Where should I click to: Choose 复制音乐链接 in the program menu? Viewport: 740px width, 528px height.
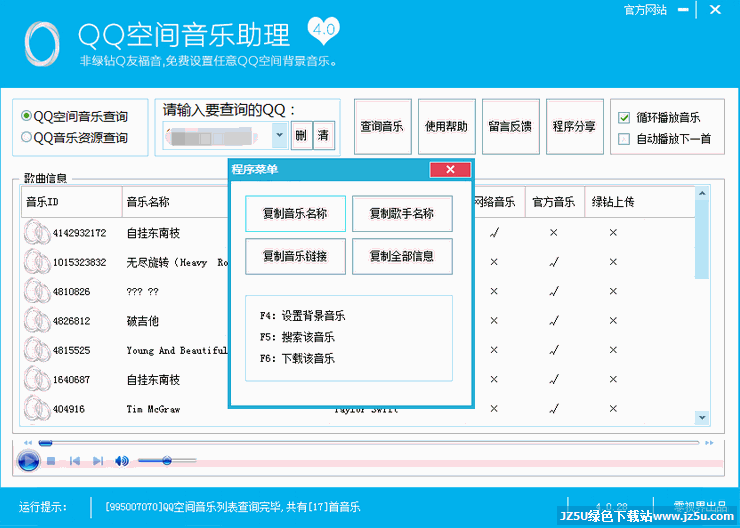pos(295,256)
